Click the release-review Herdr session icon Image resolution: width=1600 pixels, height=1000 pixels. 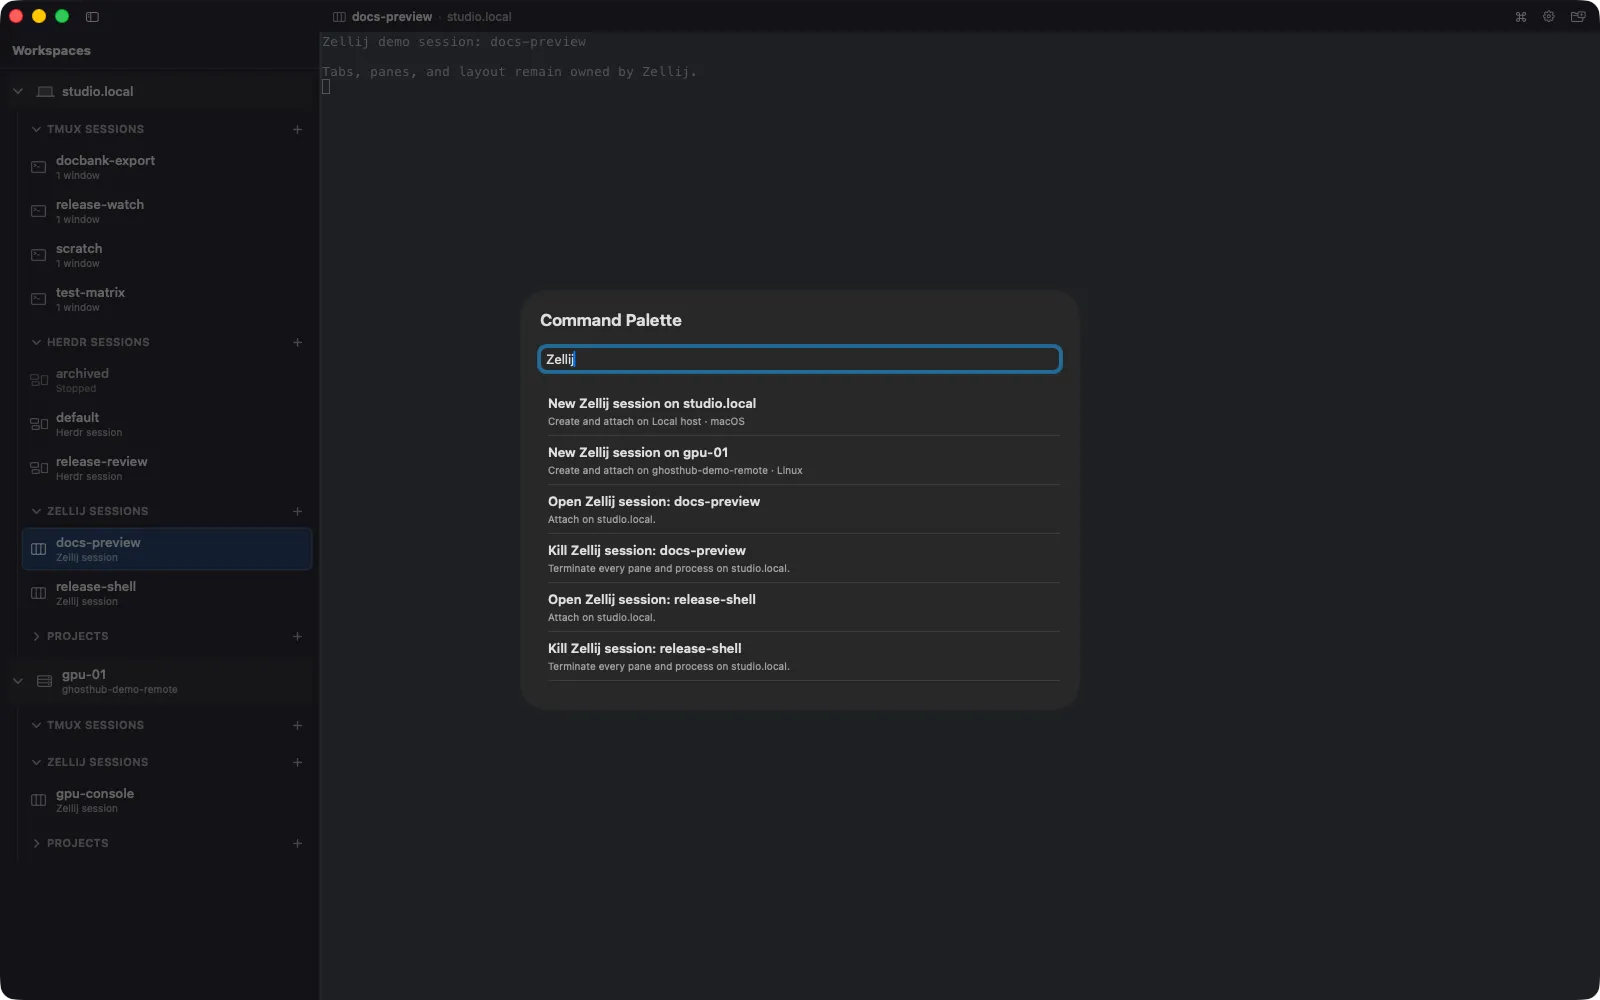(39, 468)
